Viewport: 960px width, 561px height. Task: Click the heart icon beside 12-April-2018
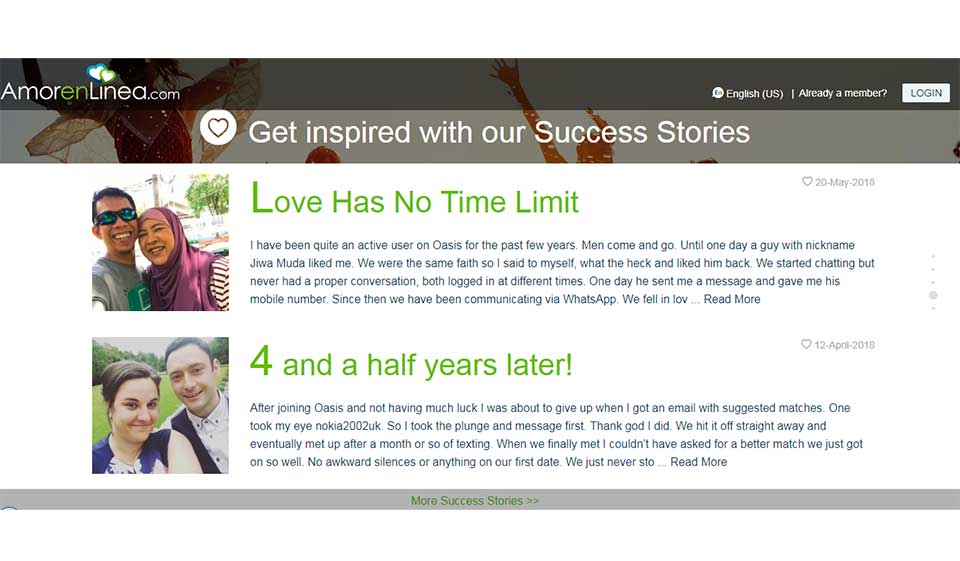806,345
